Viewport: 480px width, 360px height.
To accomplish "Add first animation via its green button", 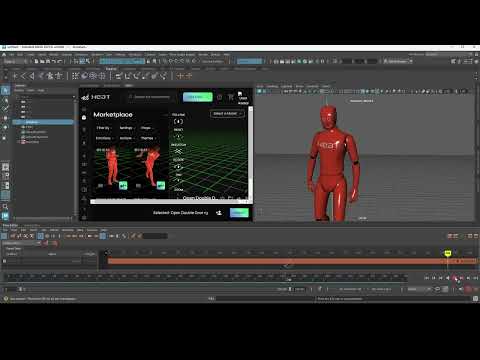I will click(123, 185).
